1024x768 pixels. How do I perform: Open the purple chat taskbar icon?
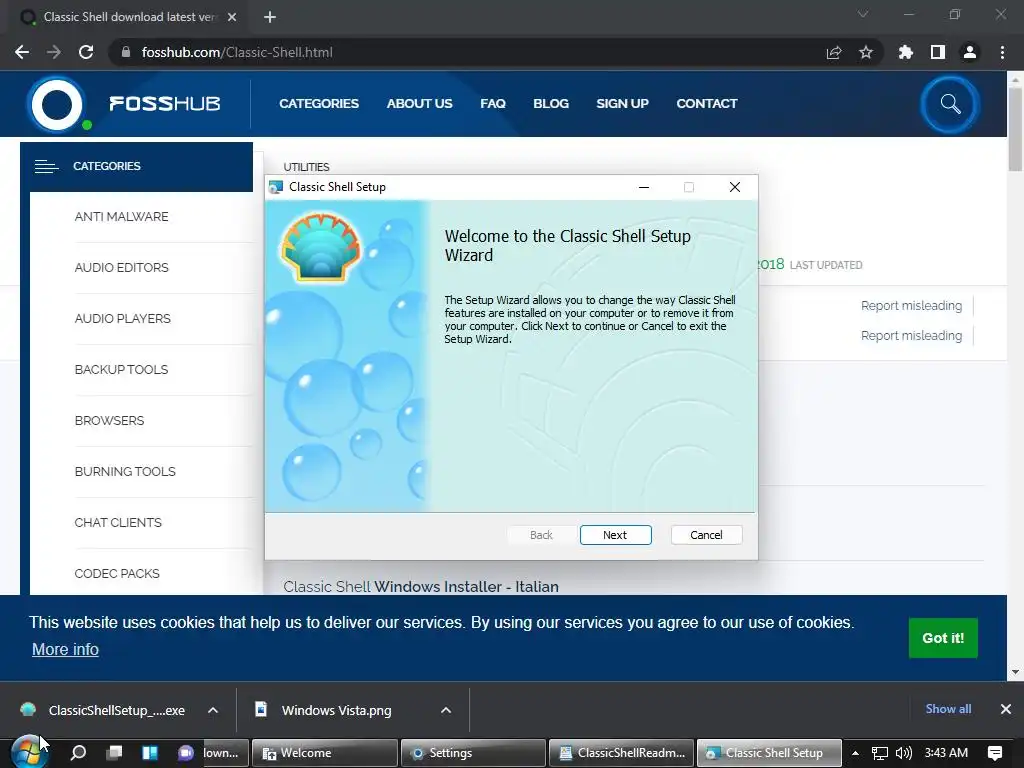tap(186, 753)
